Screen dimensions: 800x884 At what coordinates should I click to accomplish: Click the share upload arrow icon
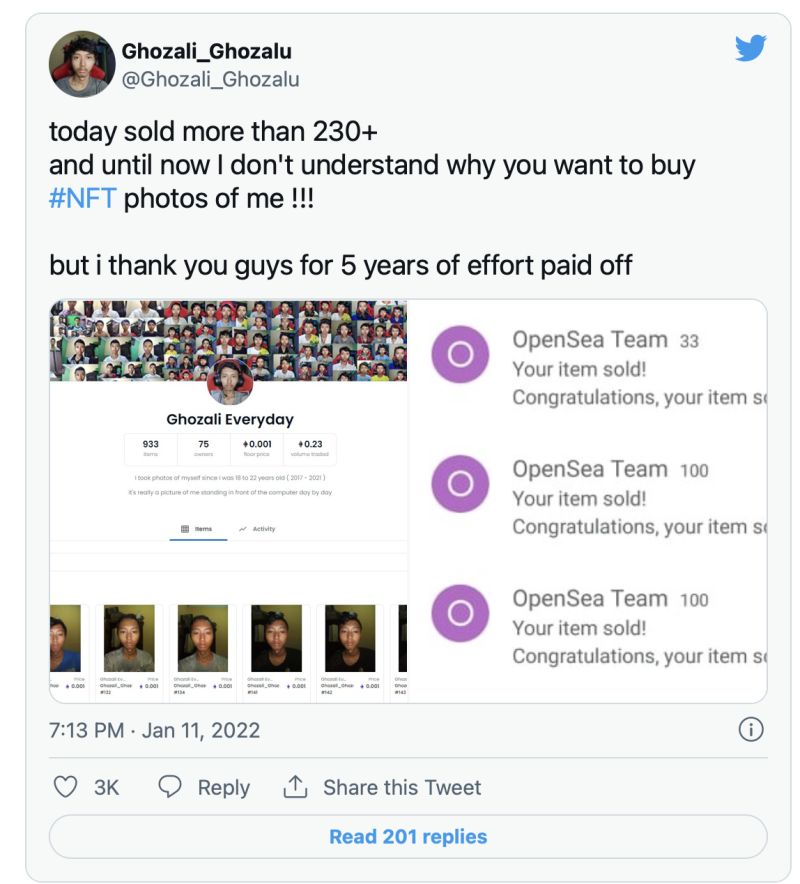pyautogui.click(x=295, y=787)
